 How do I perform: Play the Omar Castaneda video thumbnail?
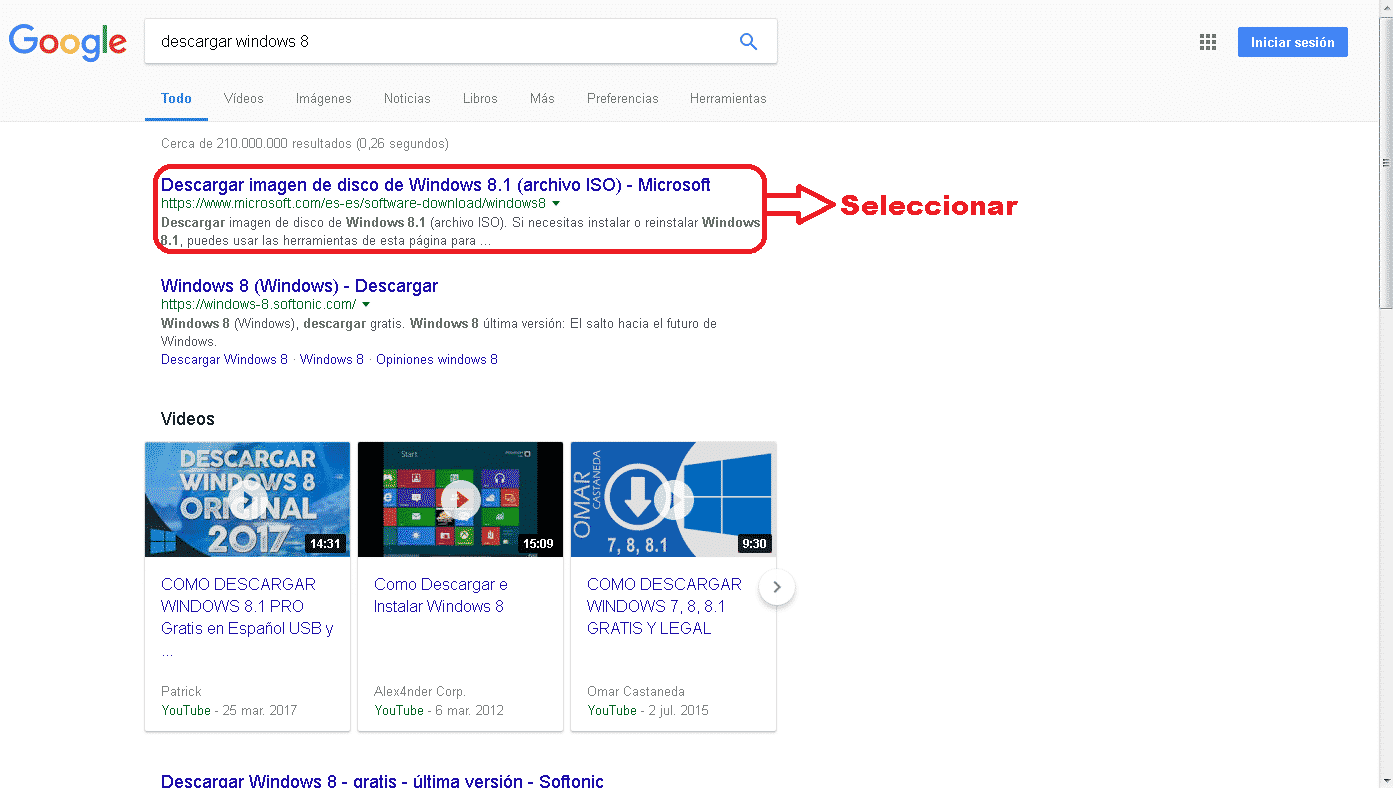click(x=673, y=499)
